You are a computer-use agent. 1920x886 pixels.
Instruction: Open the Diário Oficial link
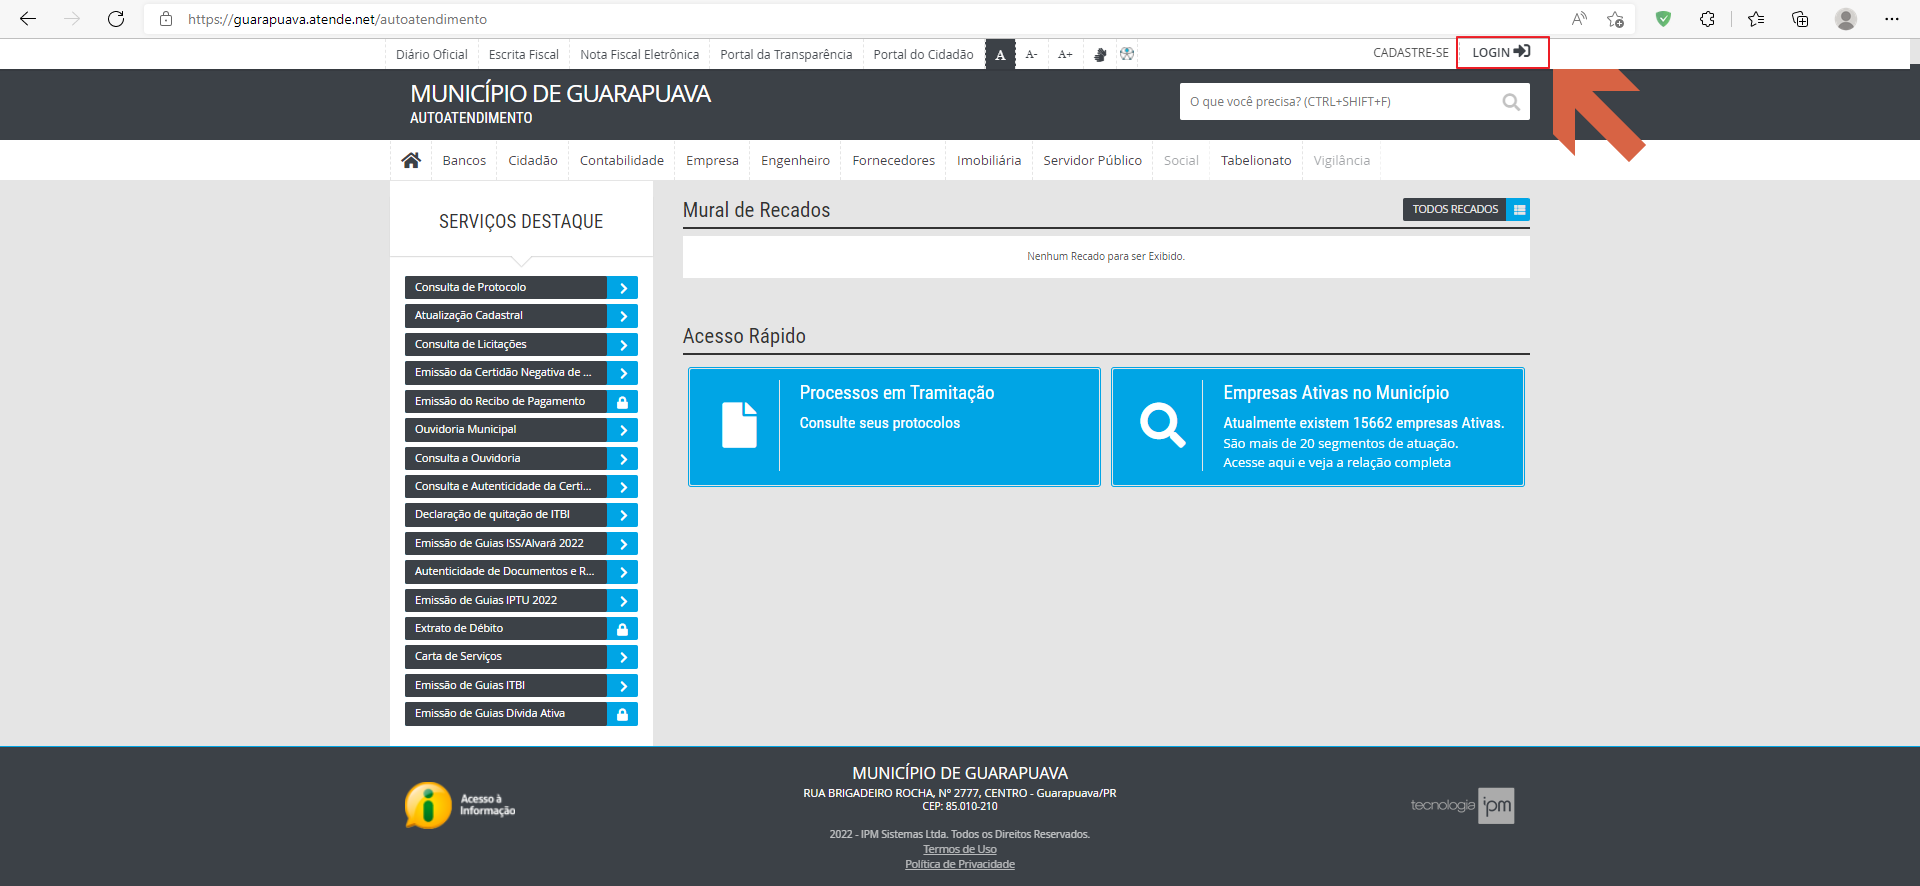pyautogui.click(x=431, y=54)
